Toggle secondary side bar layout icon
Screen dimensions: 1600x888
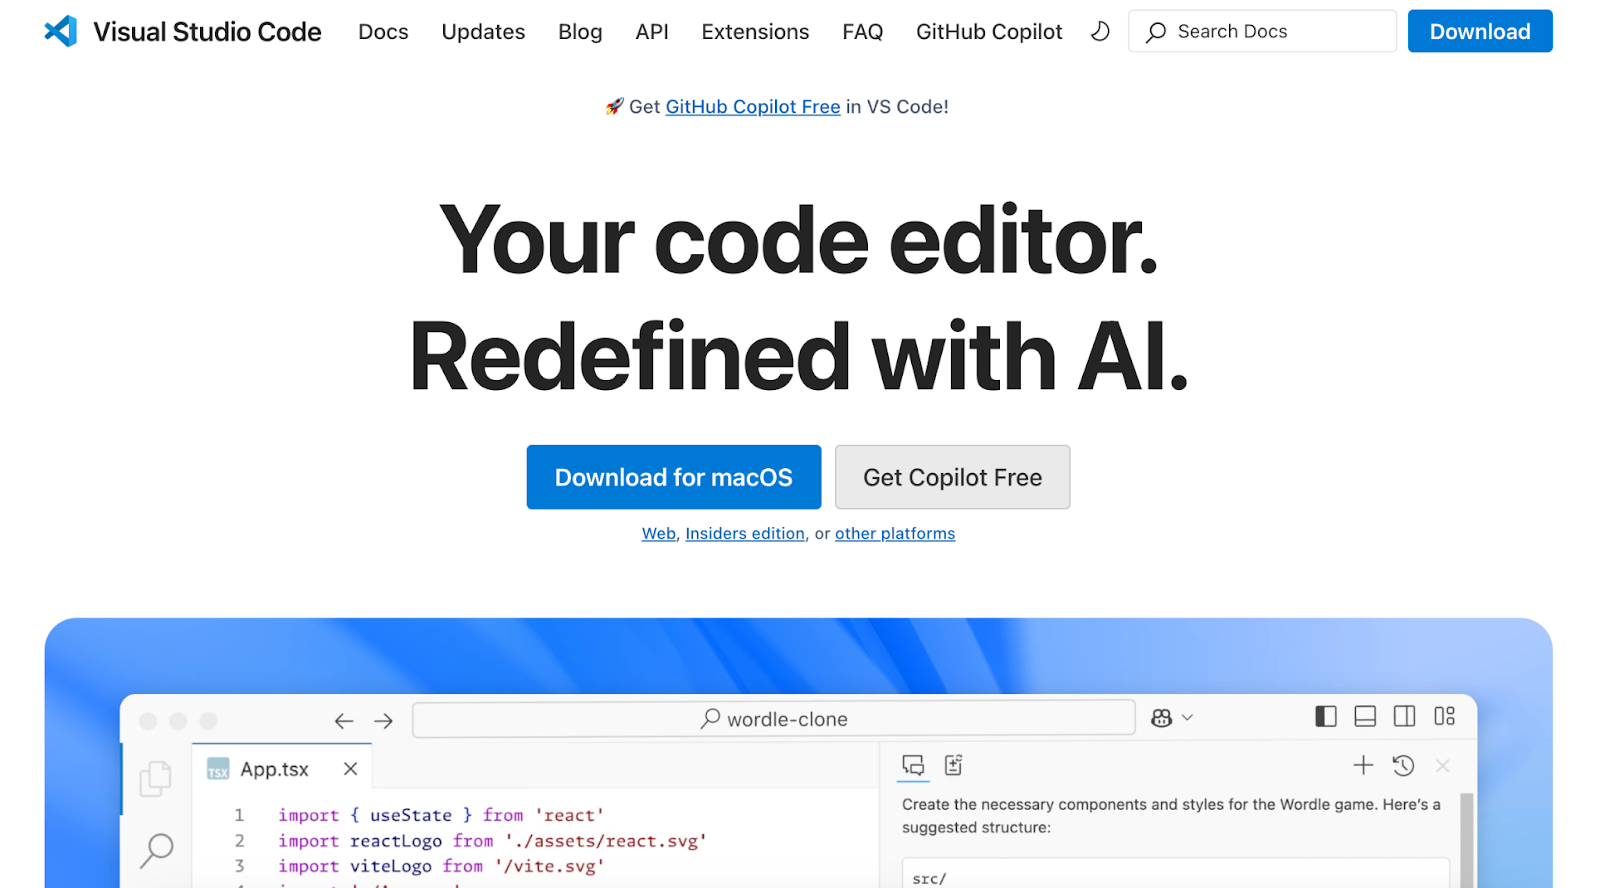(1404, 716)
